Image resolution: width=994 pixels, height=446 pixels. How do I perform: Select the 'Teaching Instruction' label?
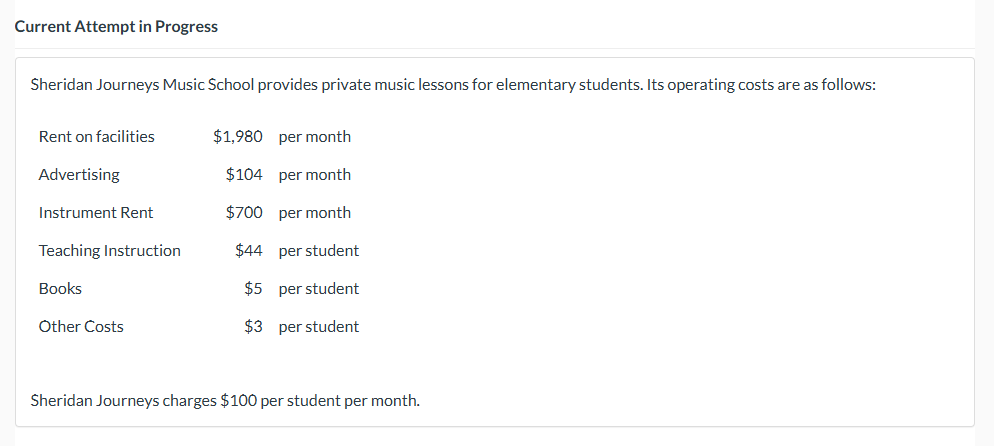pos(110,250)
